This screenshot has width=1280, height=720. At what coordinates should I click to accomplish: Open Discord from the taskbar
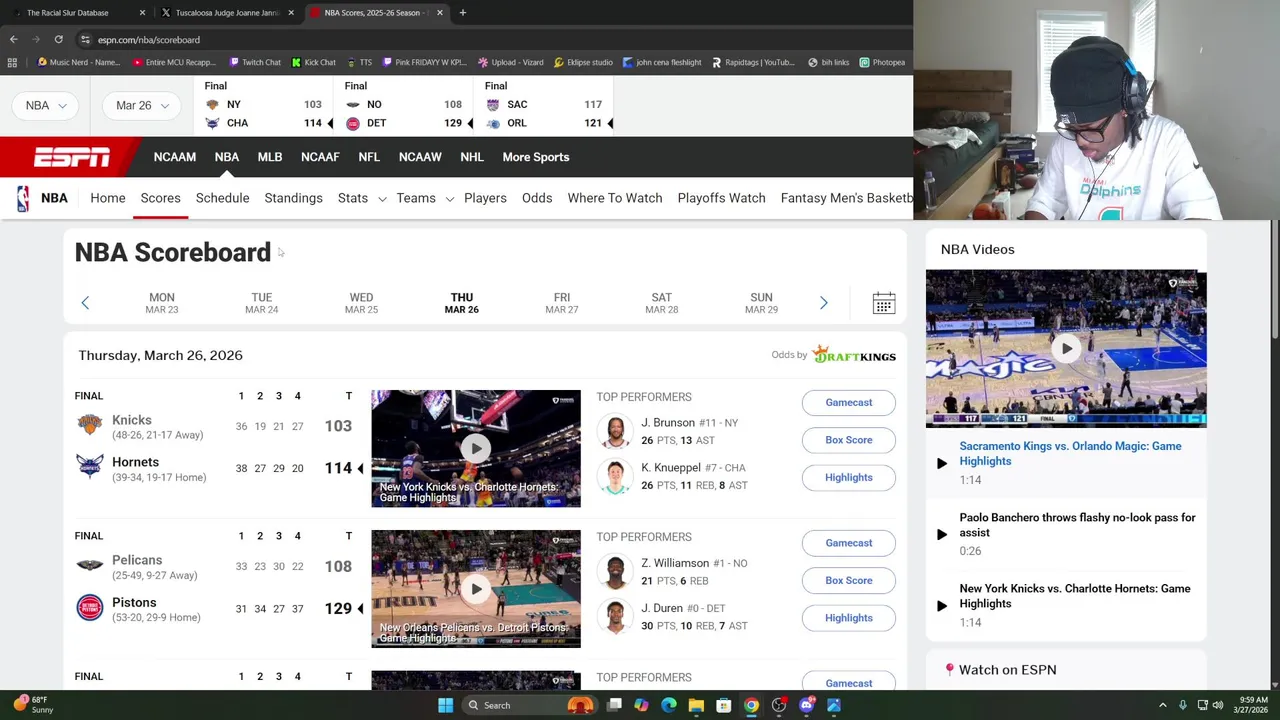pos(806,705)
